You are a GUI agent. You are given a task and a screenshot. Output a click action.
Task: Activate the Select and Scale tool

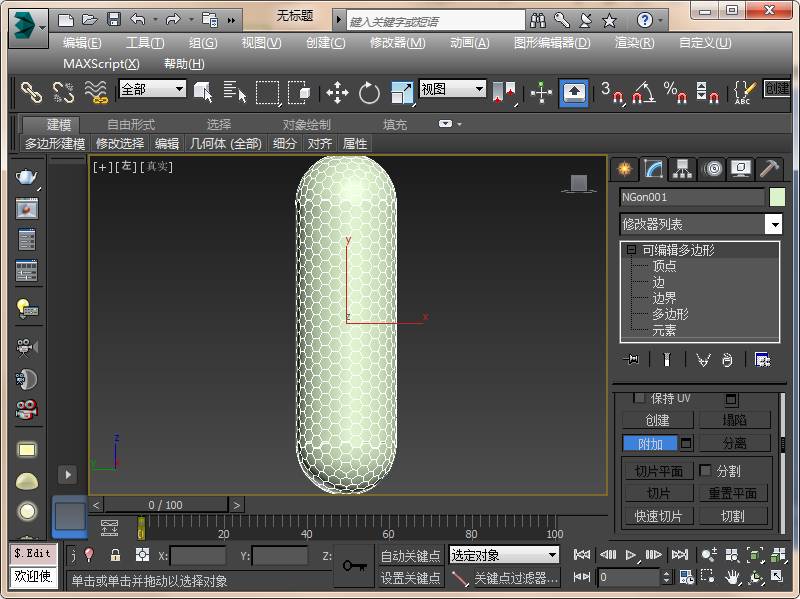(402, 93)
